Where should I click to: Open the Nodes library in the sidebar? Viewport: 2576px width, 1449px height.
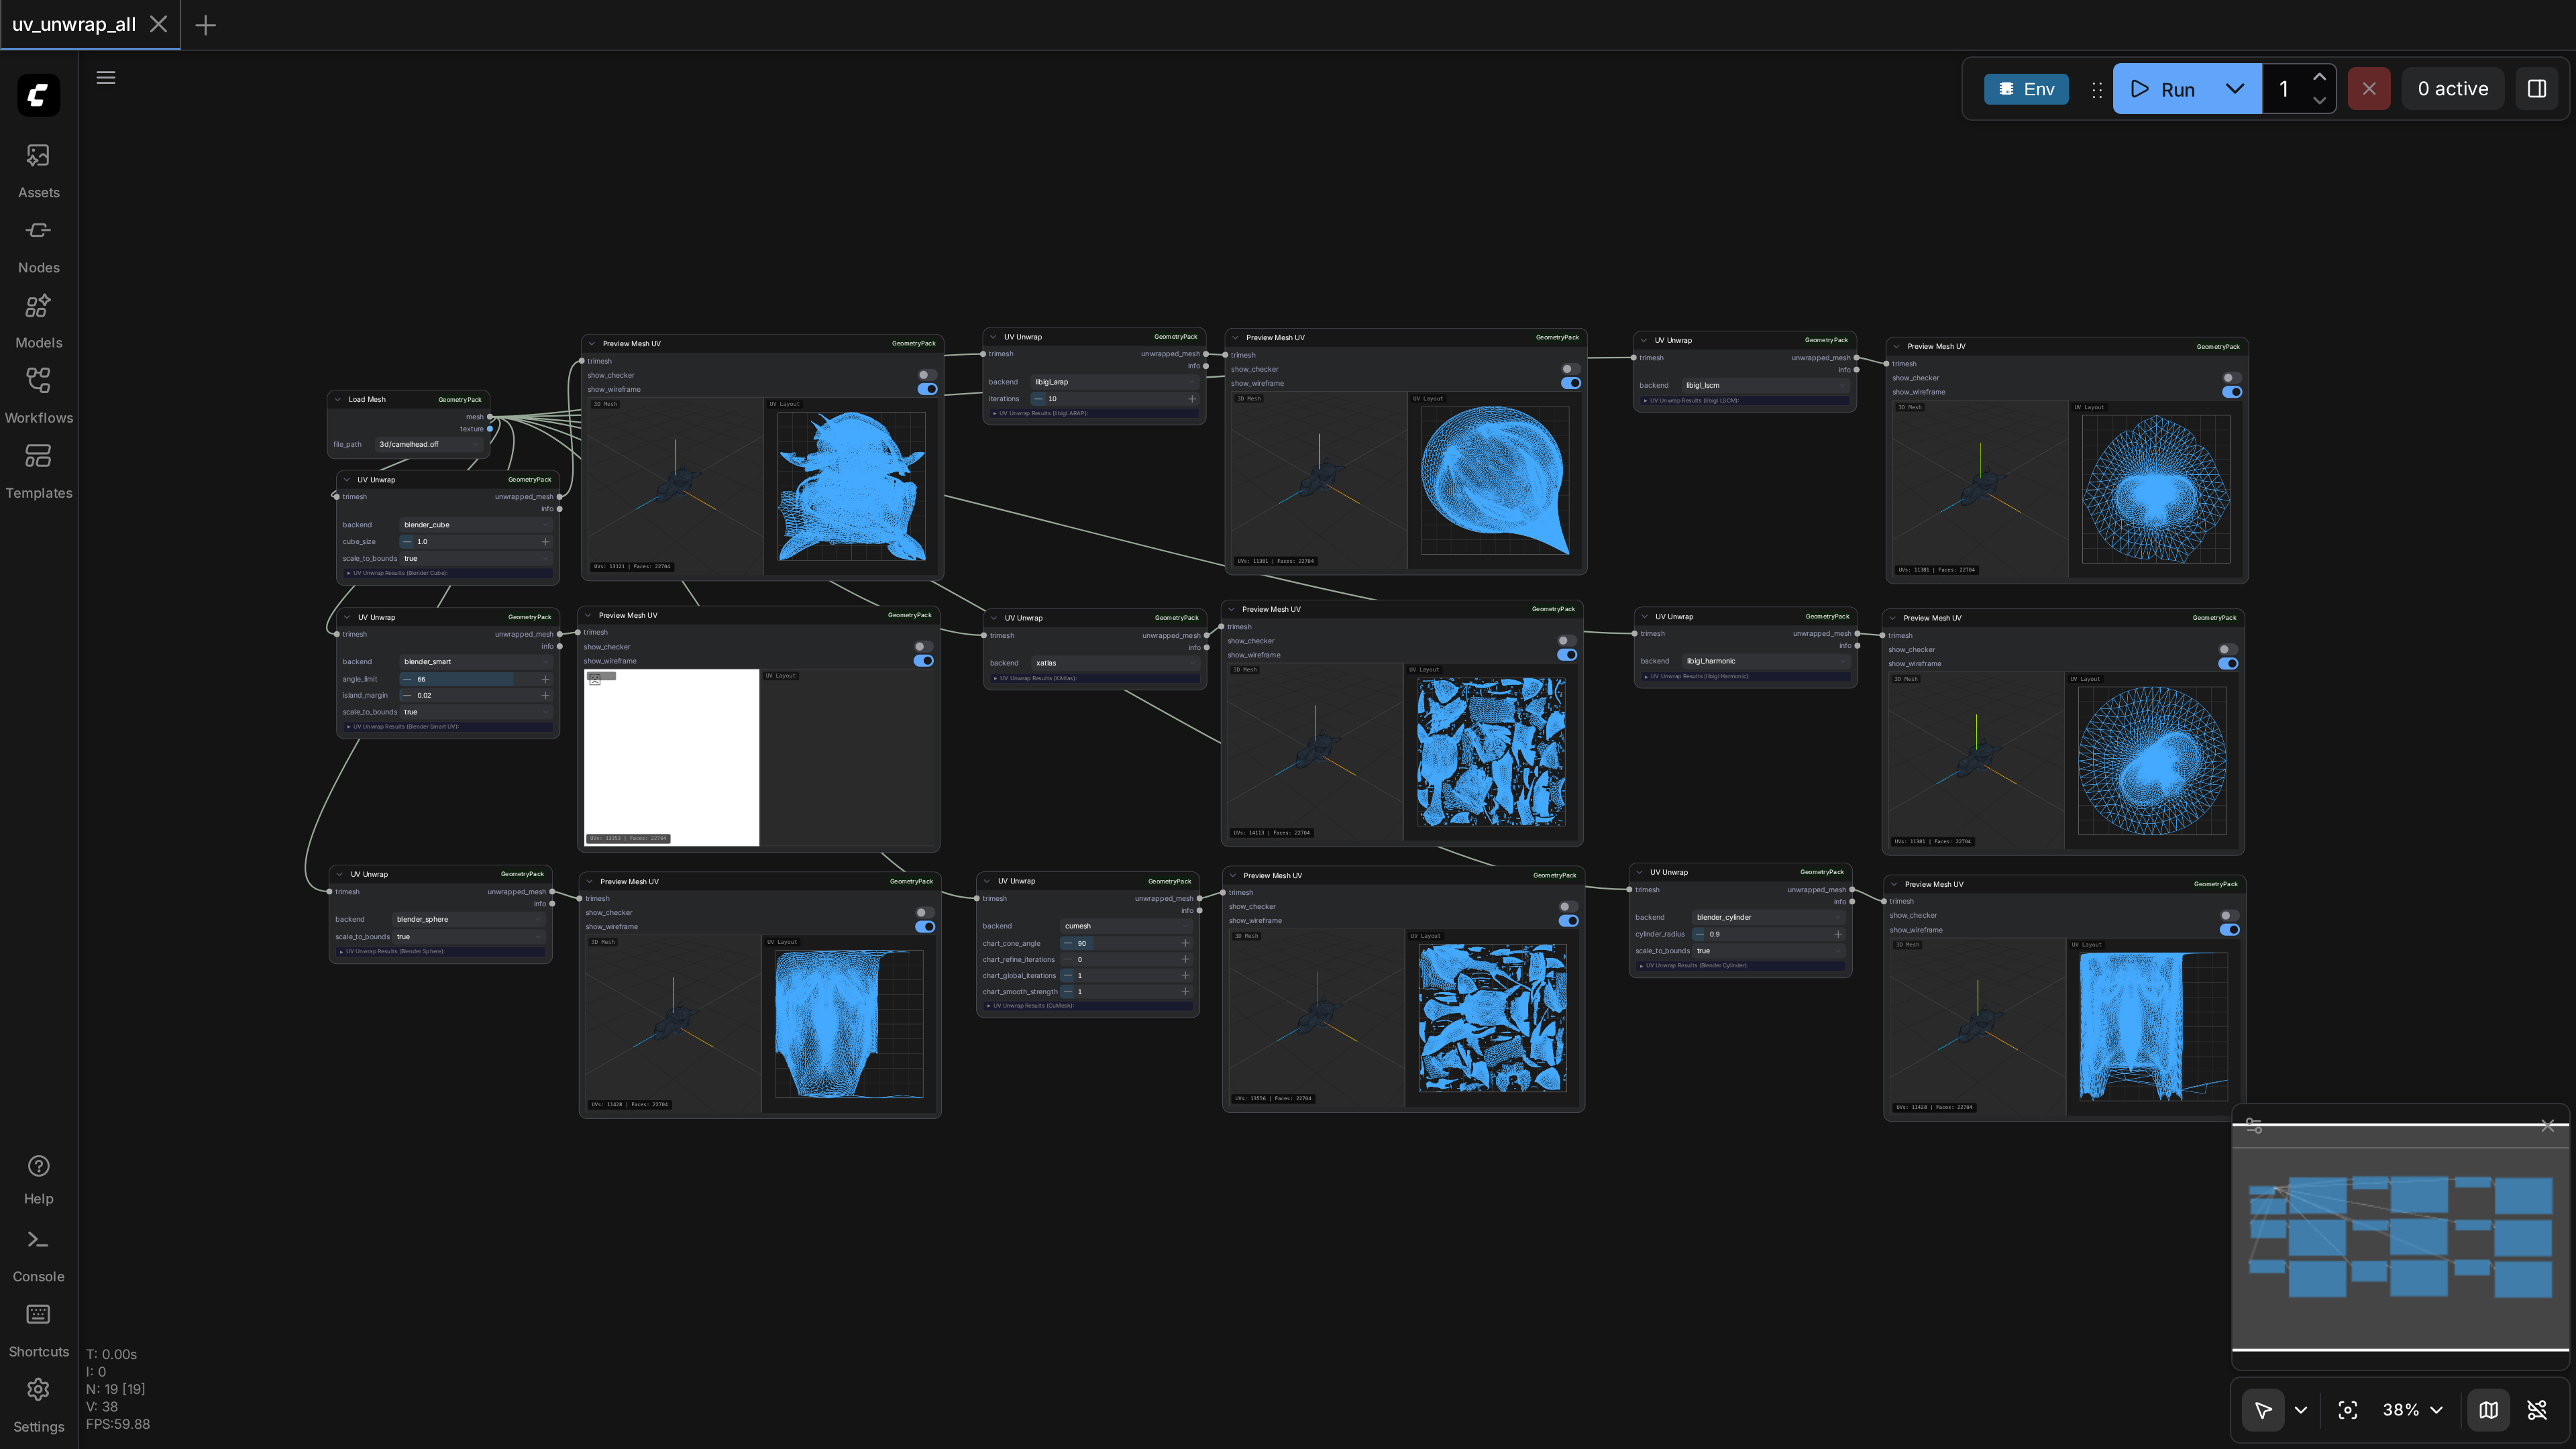click(x=38, y=246)
